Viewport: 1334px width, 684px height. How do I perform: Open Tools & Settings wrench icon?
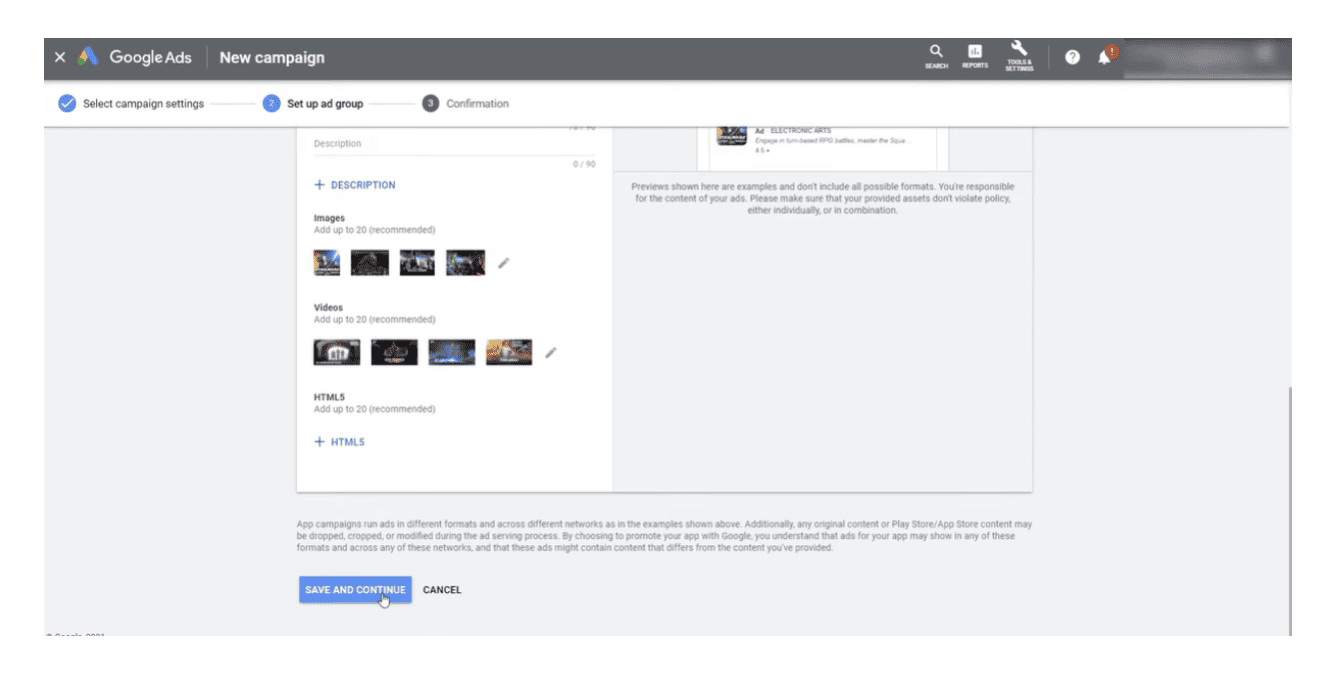click(x=1019, y=56)
